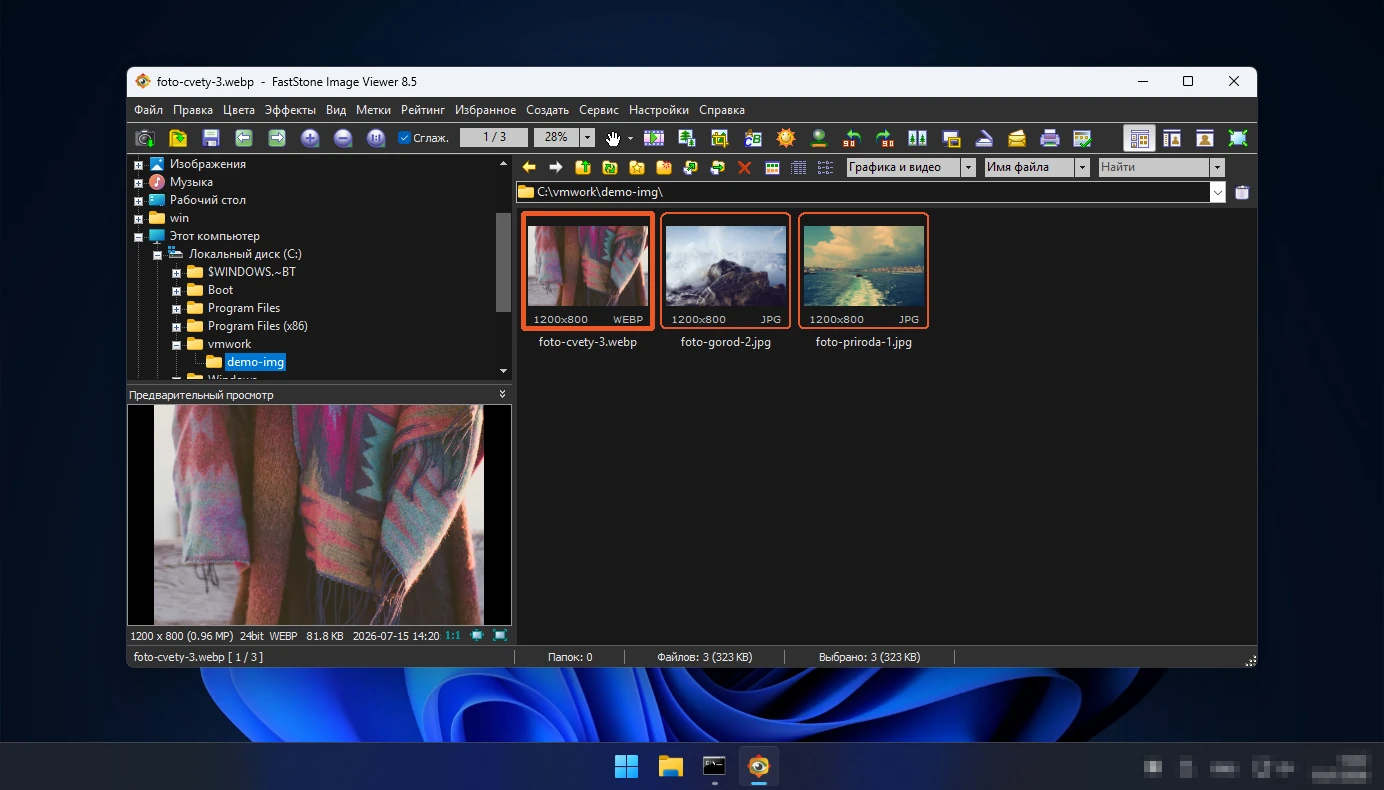Open the hand cursor tool dropdown arrow

[630, 138]
